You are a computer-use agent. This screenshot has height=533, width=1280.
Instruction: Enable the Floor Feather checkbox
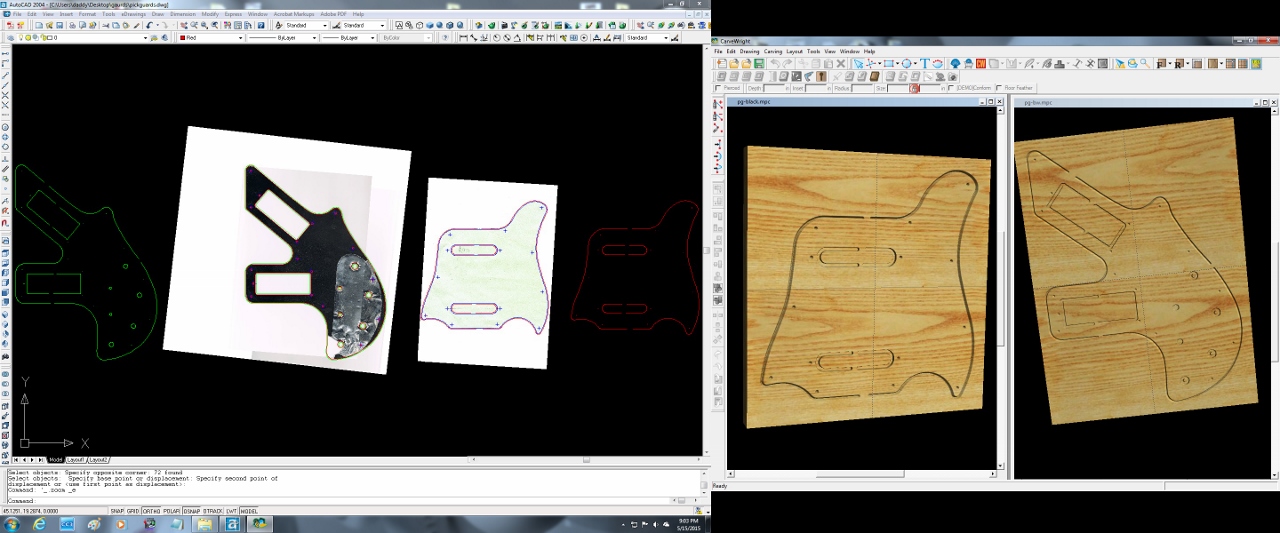(x=1000, y=88)
